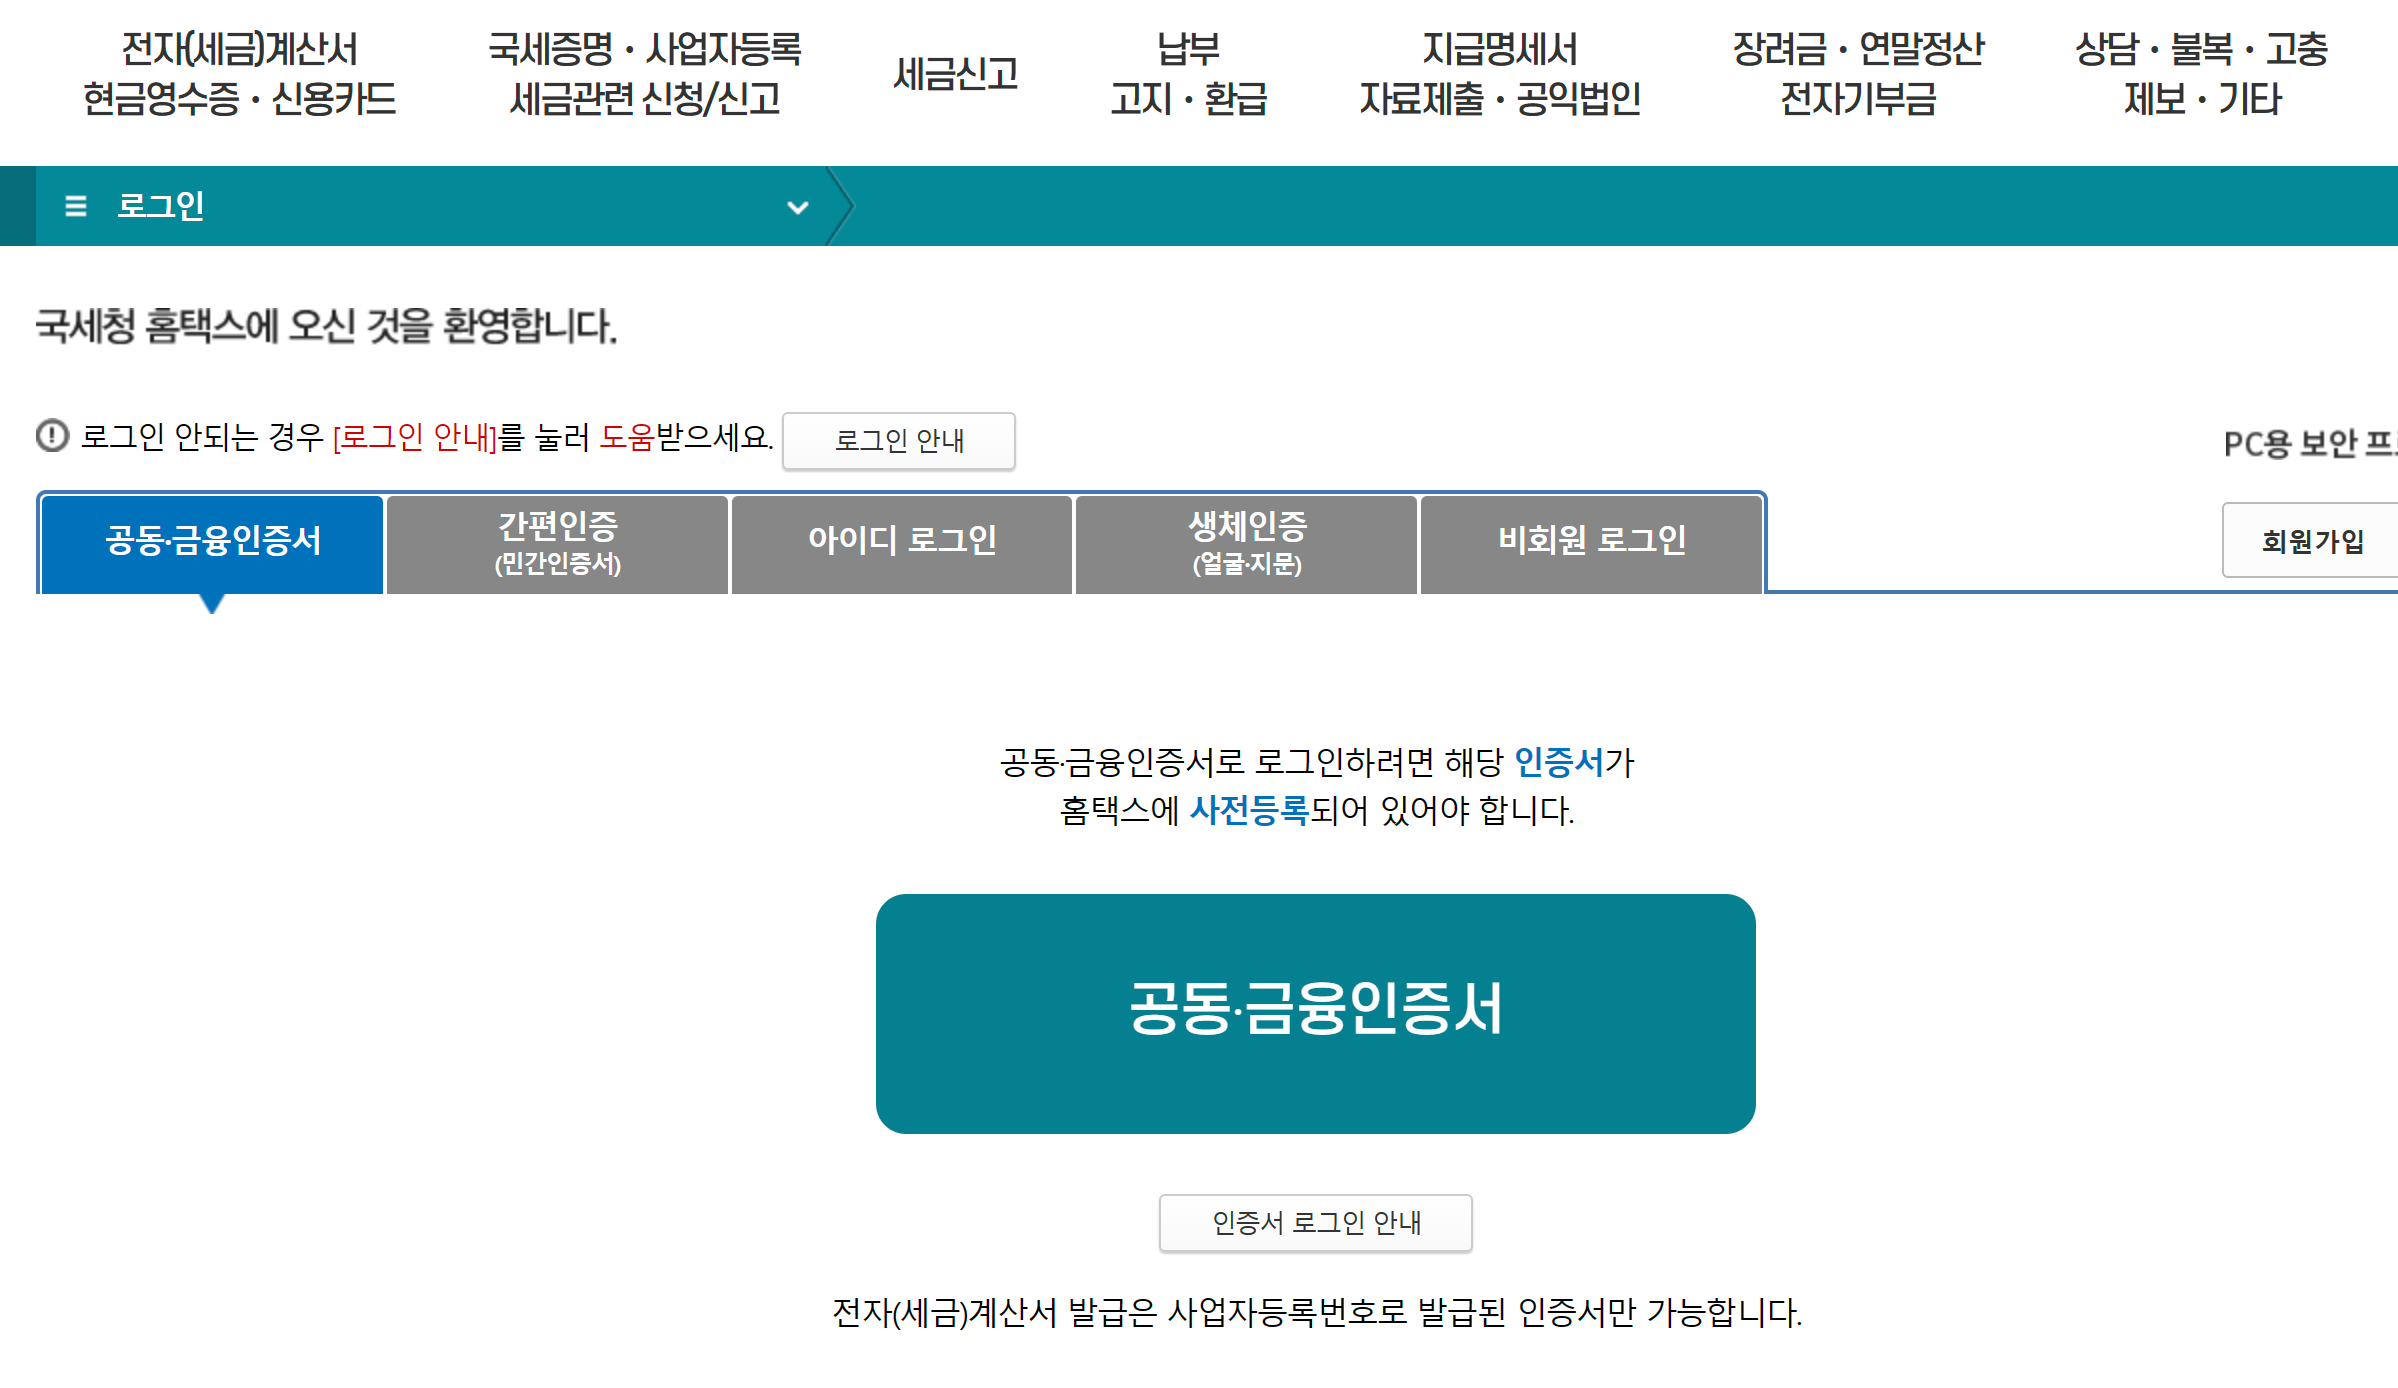Select the 생체인증 (얼굴·지문) tab
2398x1388 pixels.
(x=1246, y=543)
